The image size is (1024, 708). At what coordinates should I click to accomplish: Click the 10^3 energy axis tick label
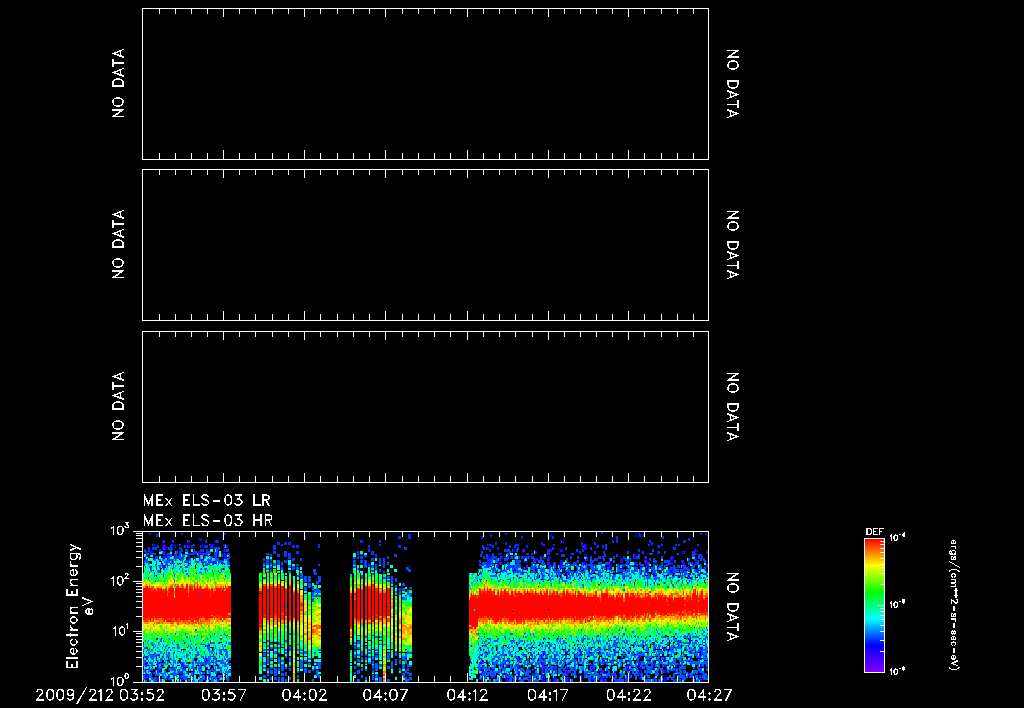(x=121, y=530)
